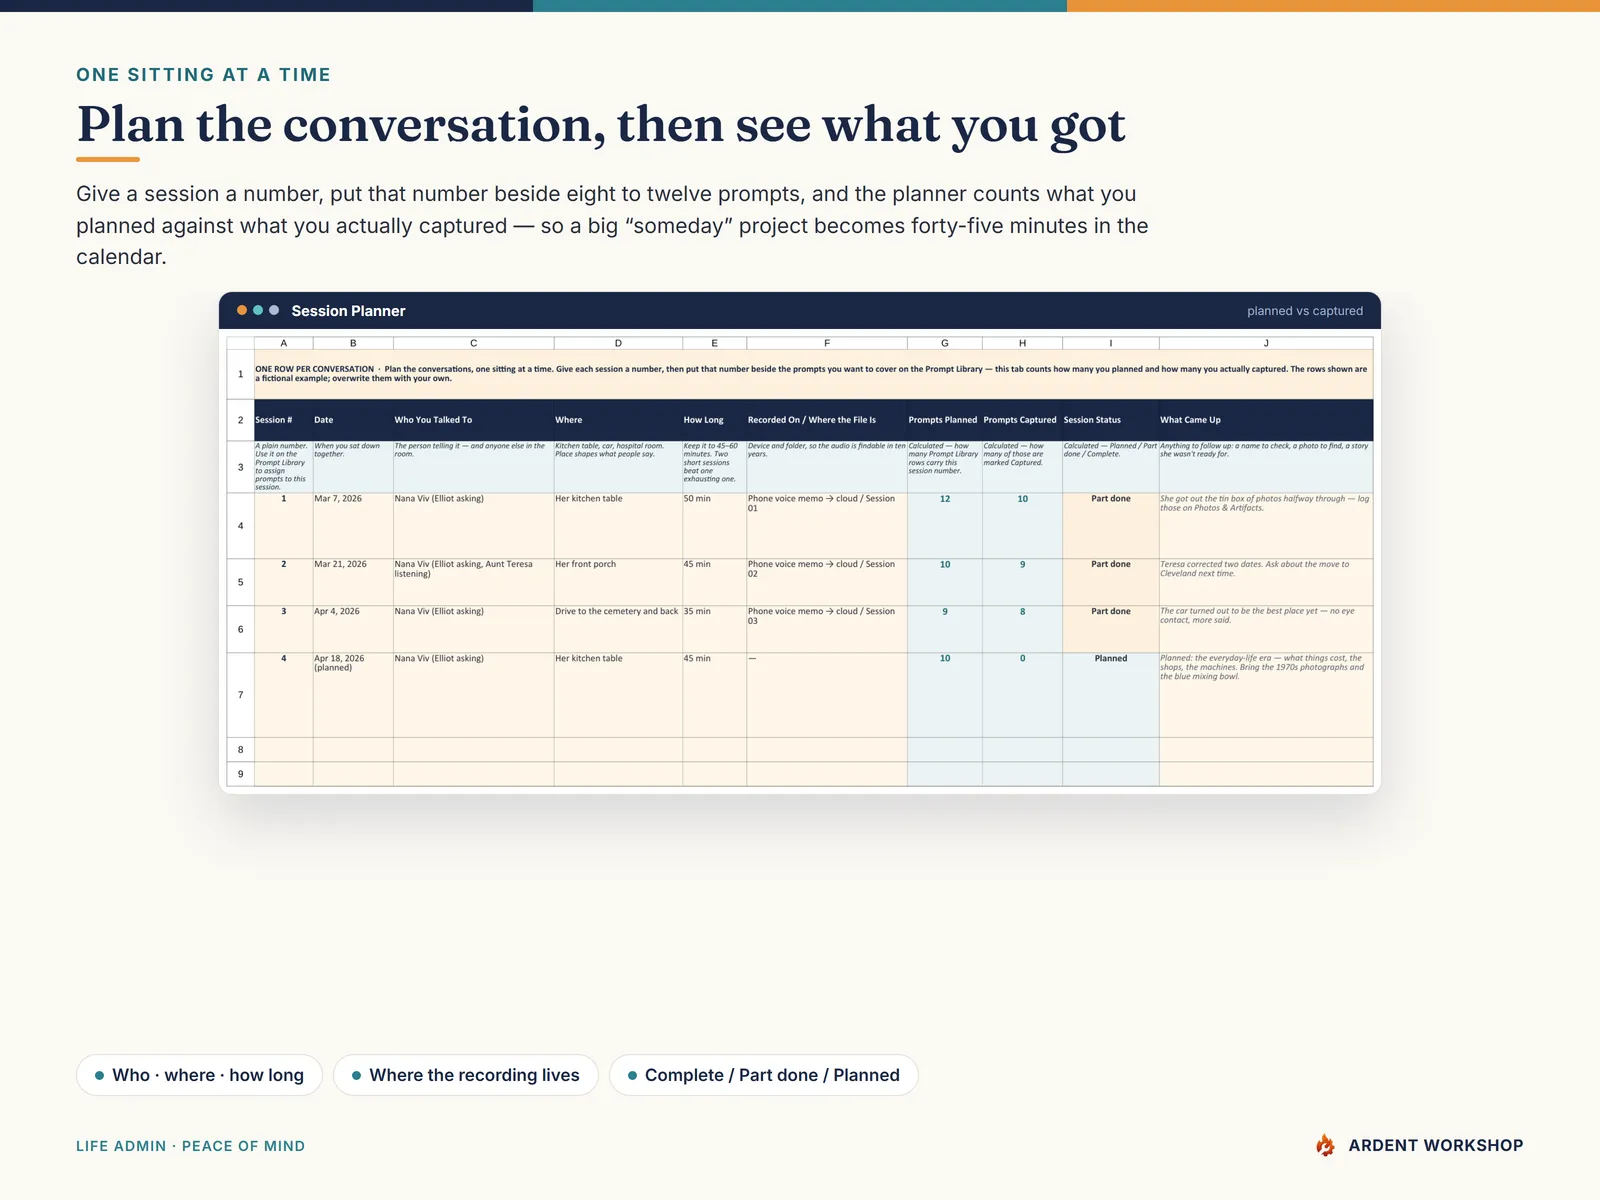Screen dimensions: 1600x1200
Task: Select the "Apr 18, 2026 (planned)" date cell
Action: click(x=353, y=695)
